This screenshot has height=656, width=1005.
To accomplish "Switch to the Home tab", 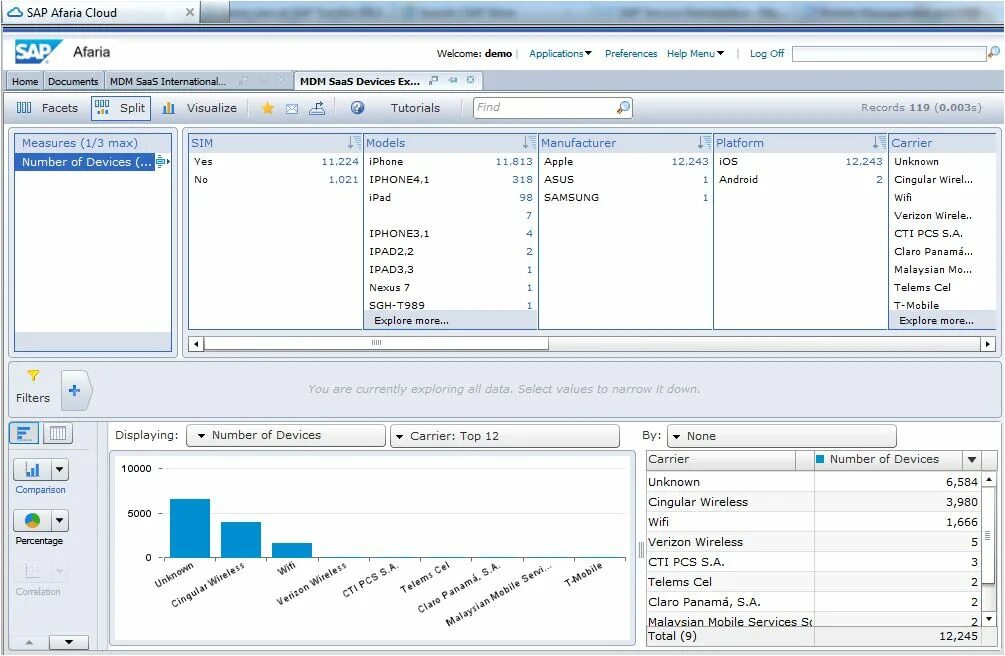I will [25, 81].
